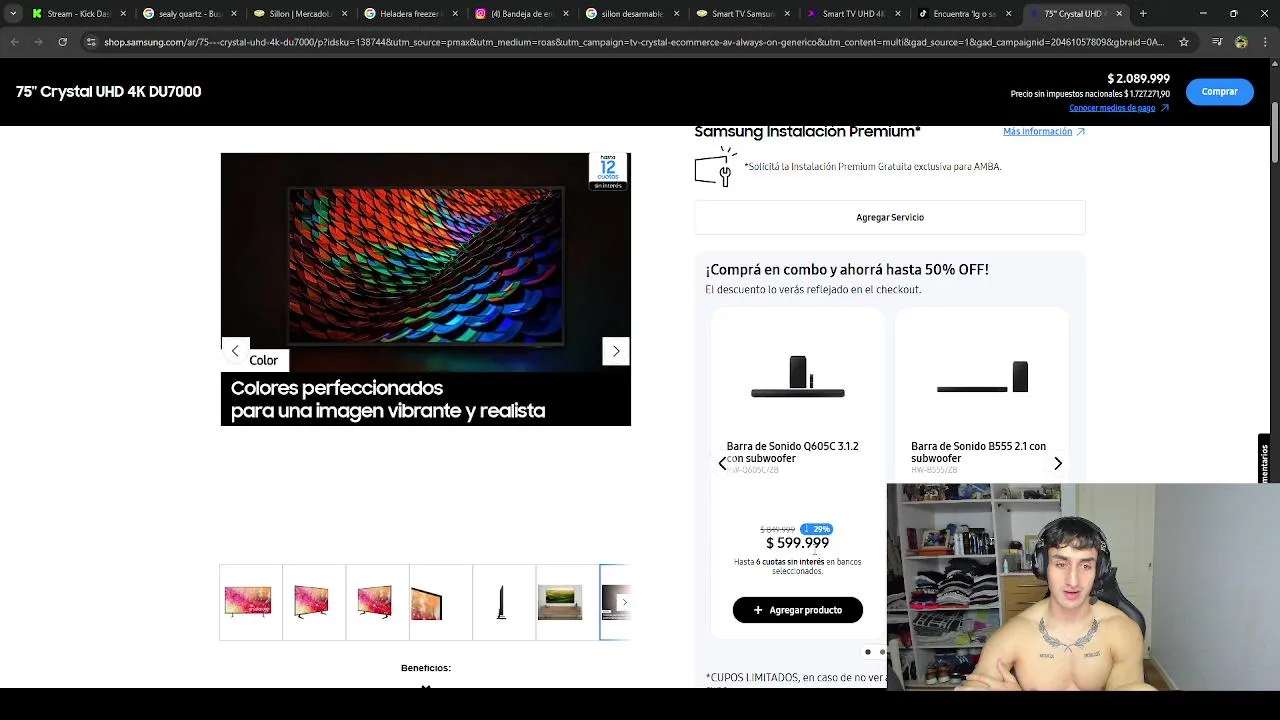Viewport: 1280px width, 720px height.
Task: Minimize the browser window
Action: click(1203, 14)
